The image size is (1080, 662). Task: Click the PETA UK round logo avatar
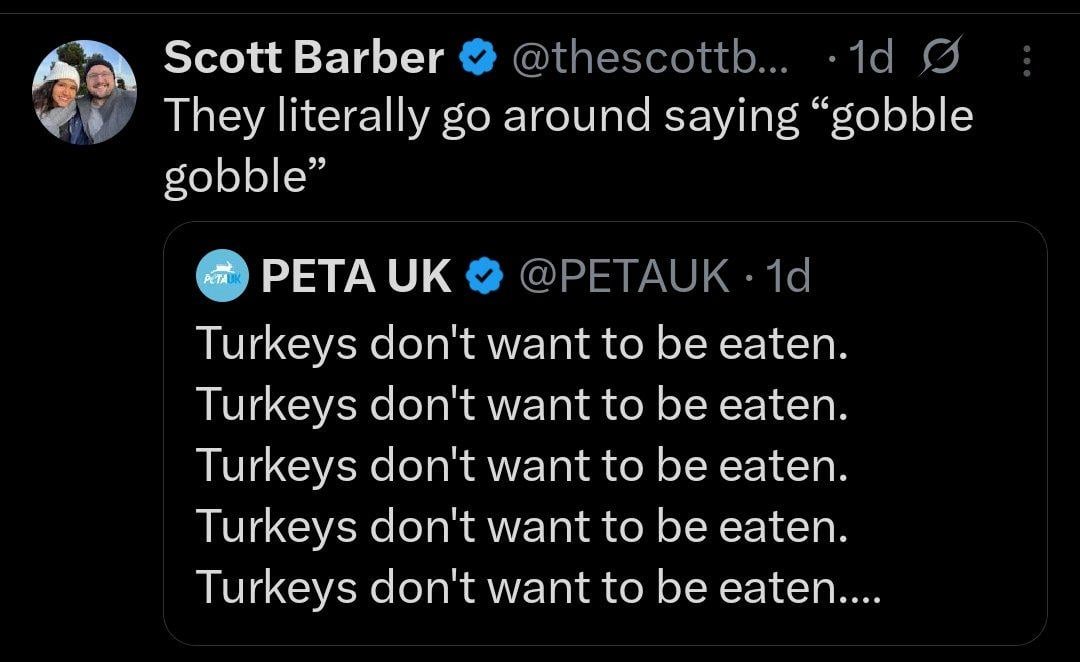[x=221, y=276]
